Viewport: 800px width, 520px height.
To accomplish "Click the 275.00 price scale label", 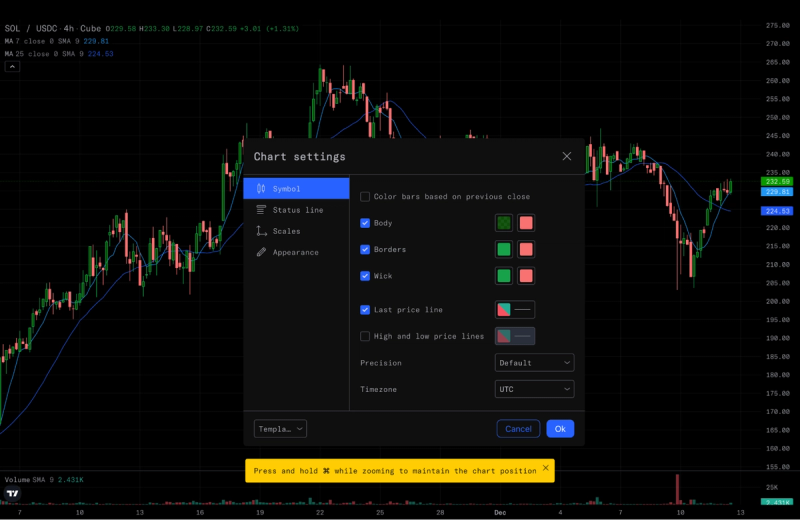I will pyautogui.click(x=778, y=25).
